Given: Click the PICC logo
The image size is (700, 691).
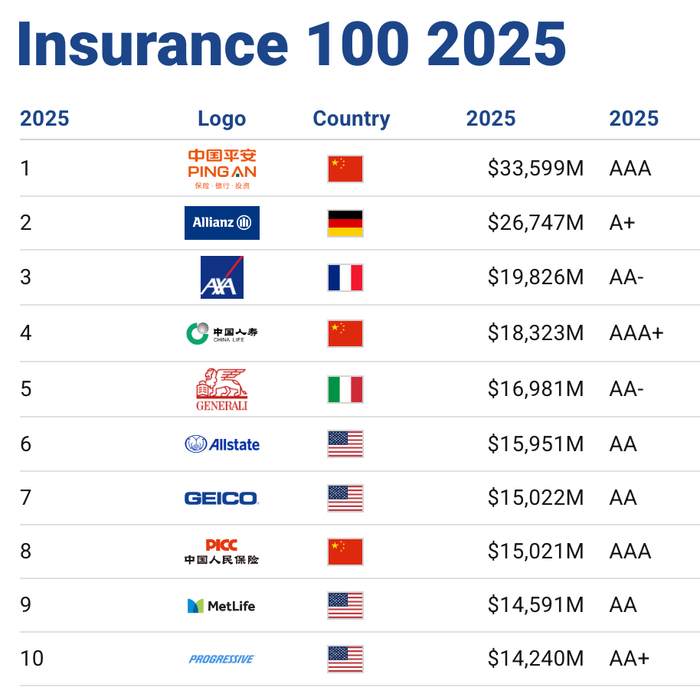Looking at the screenshot, I should pyautogui.click(x=221, y=551).
